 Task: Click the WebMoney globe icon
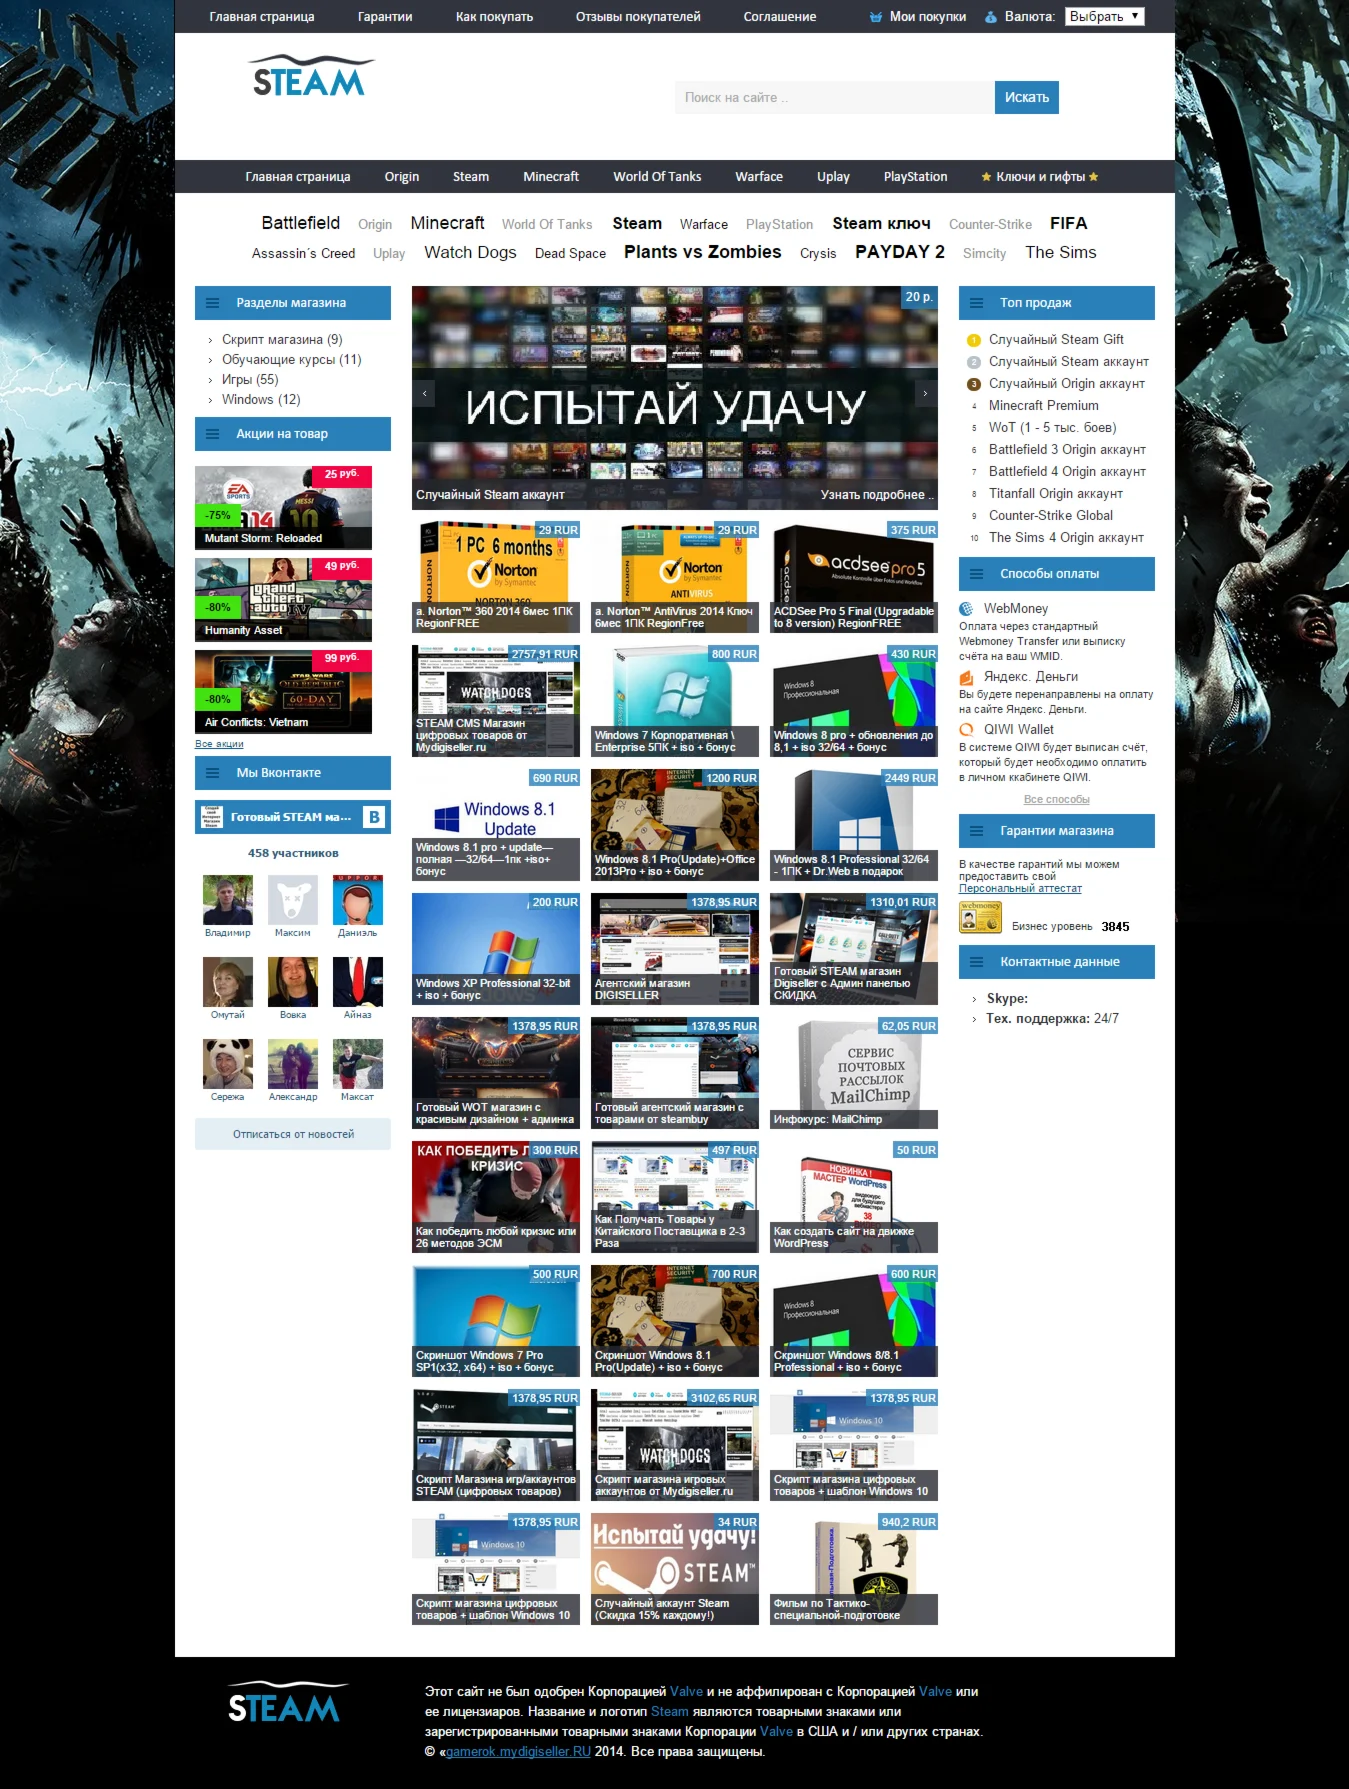(x=967, y=609)
